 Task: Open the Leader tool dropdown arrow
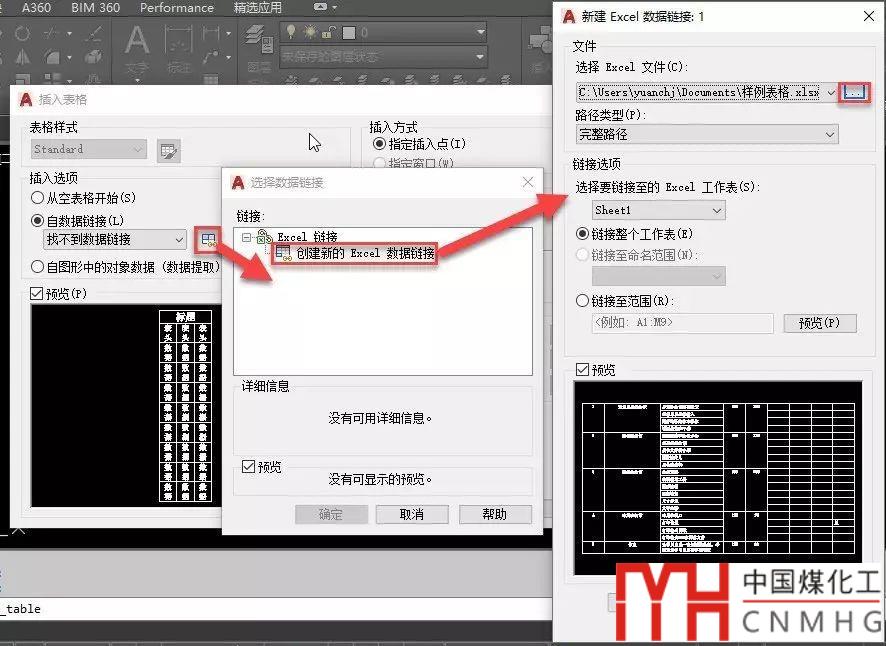(x=228, y=57)
